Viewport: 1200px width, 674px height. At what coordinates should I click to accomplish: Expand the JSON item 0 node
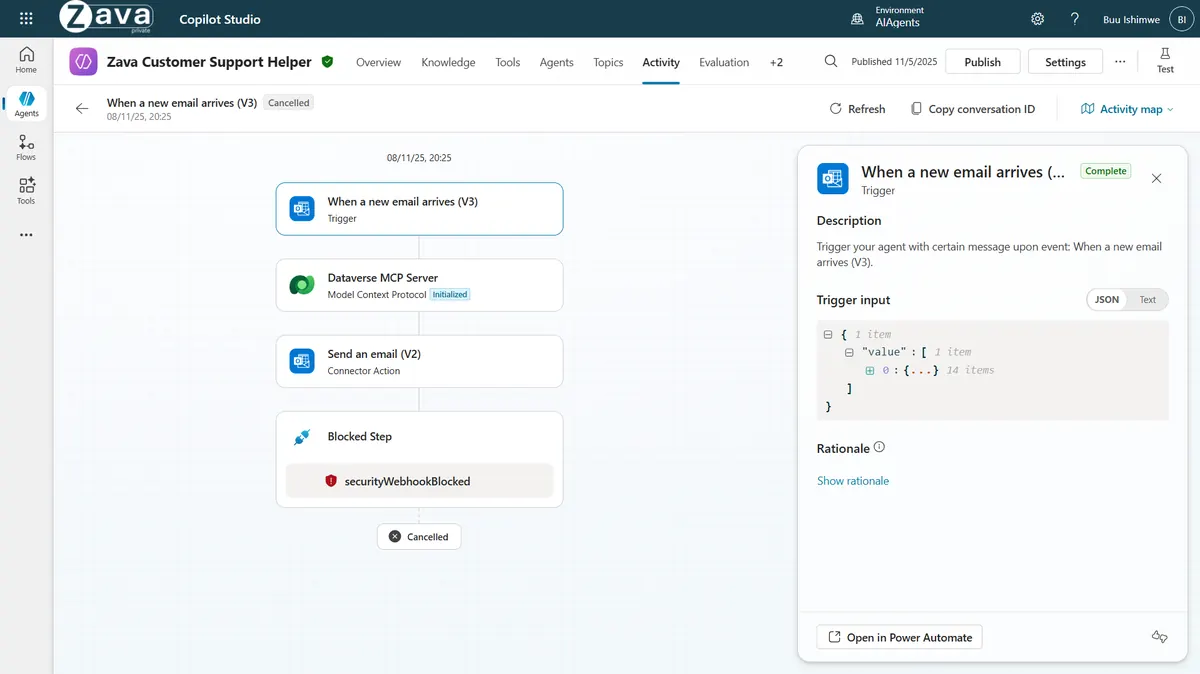point(870,371)
